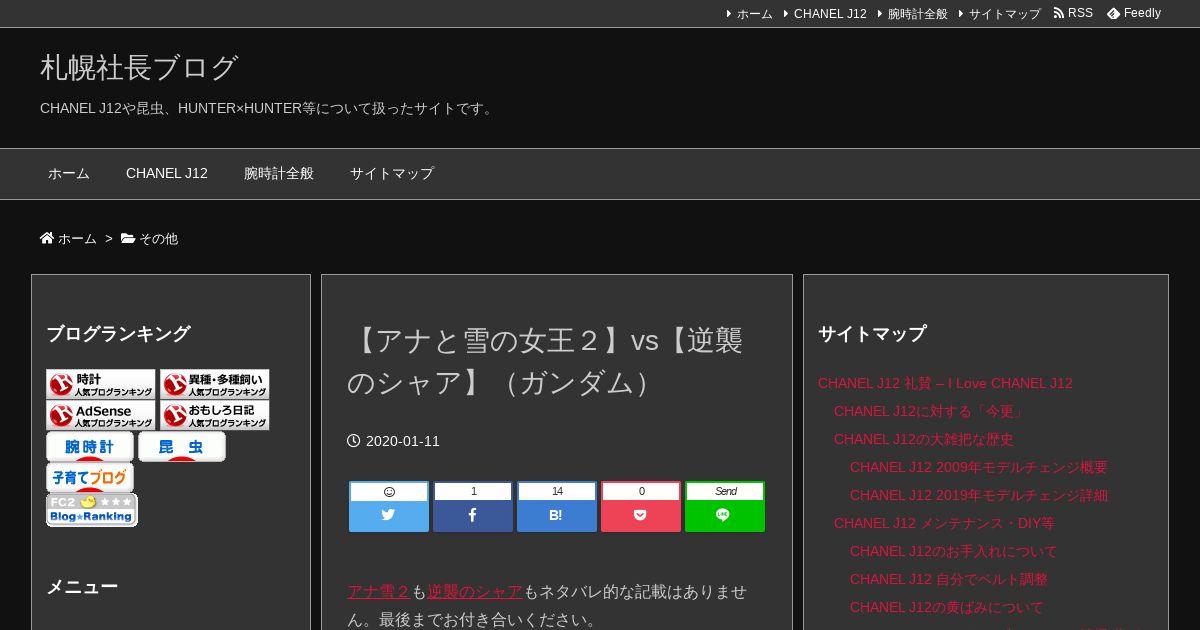
Task: Open CHANEL J12 自分でベルト調整 link
Action: [x=949, y=579]
